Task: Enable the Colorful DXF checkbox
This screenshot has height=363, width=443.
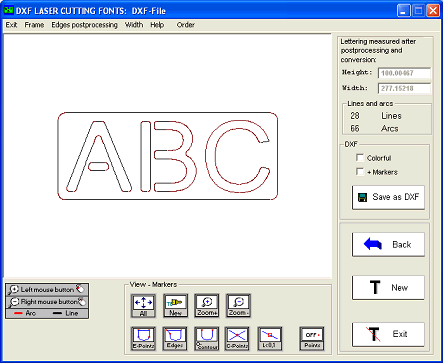Action: [360, 158]
